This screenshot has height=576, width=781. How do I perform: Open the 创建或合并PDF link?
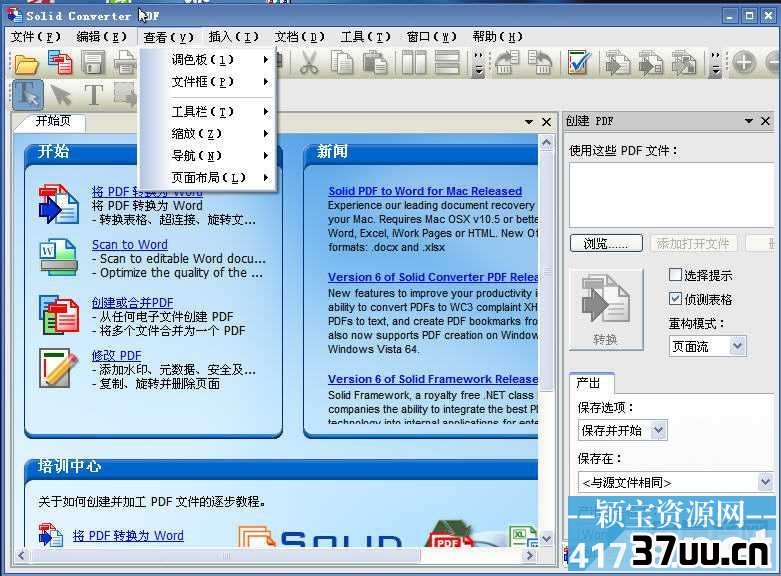point(132,302)
